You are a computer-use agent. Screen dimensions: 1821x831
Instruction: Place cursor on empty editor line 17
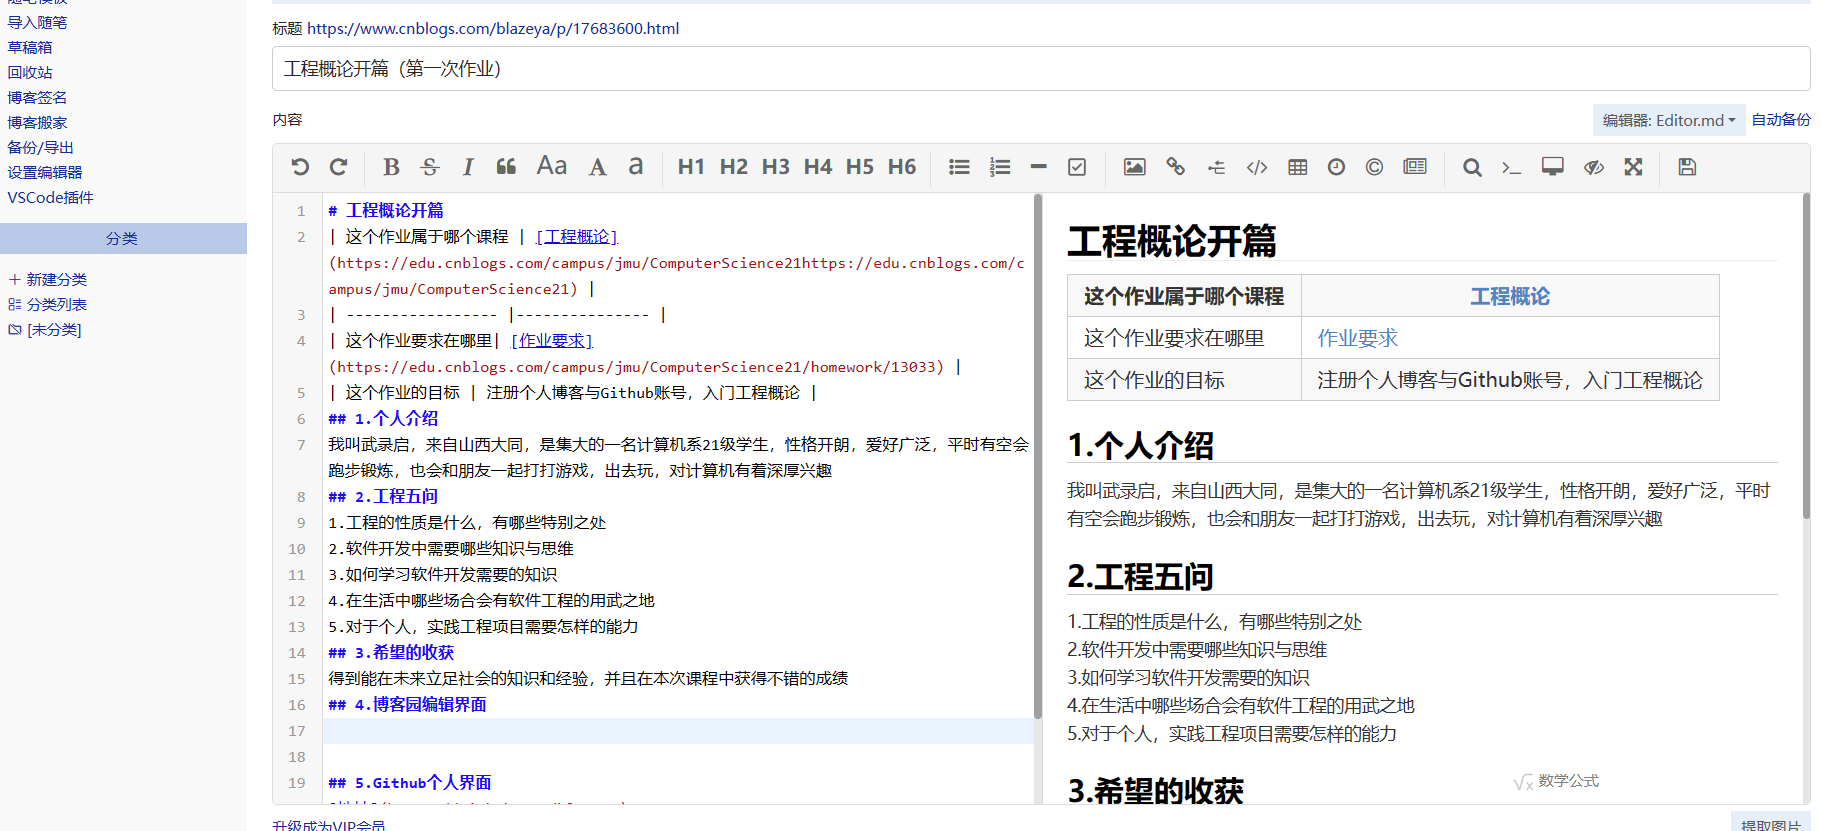tap(678, 731)
